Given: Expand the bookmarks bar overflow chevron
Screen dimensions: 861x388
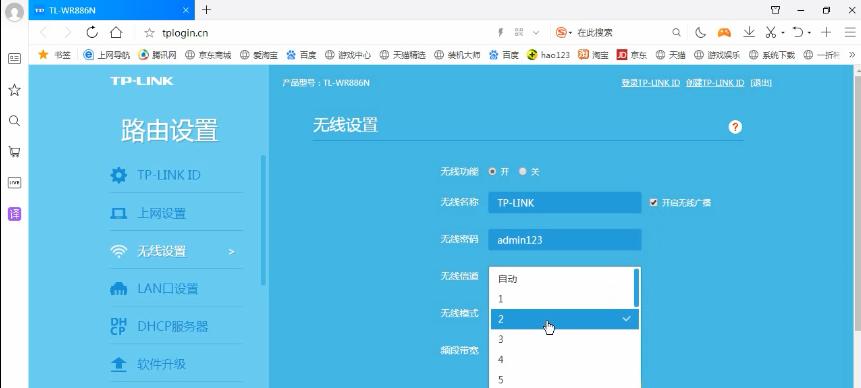Looking at the screenshot, I should (x=852, y=54).
